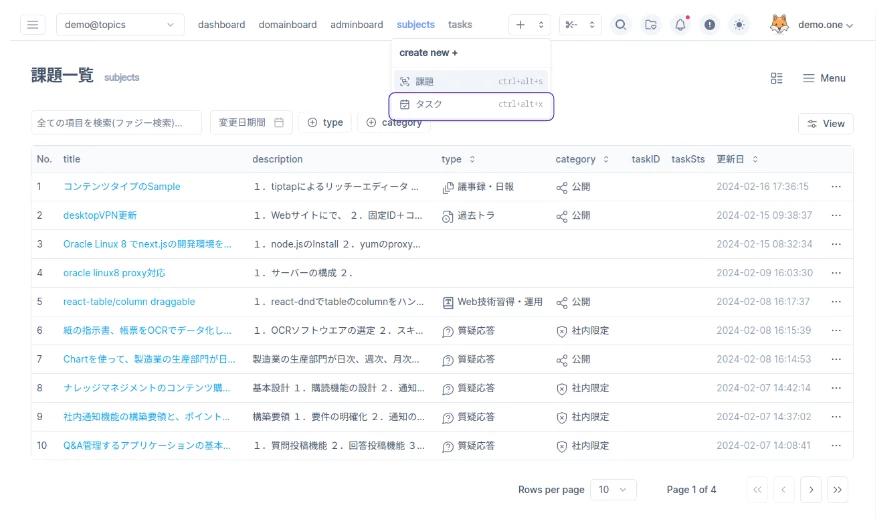
Task: Open the hamburger sidebar menu
Action: coord(33,25)
